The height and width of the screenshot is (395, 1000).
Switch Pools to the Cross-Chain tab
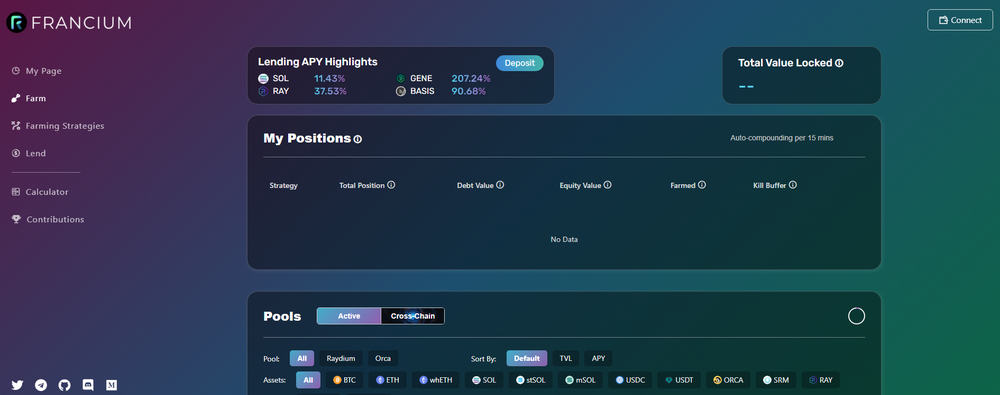(413, 316)
